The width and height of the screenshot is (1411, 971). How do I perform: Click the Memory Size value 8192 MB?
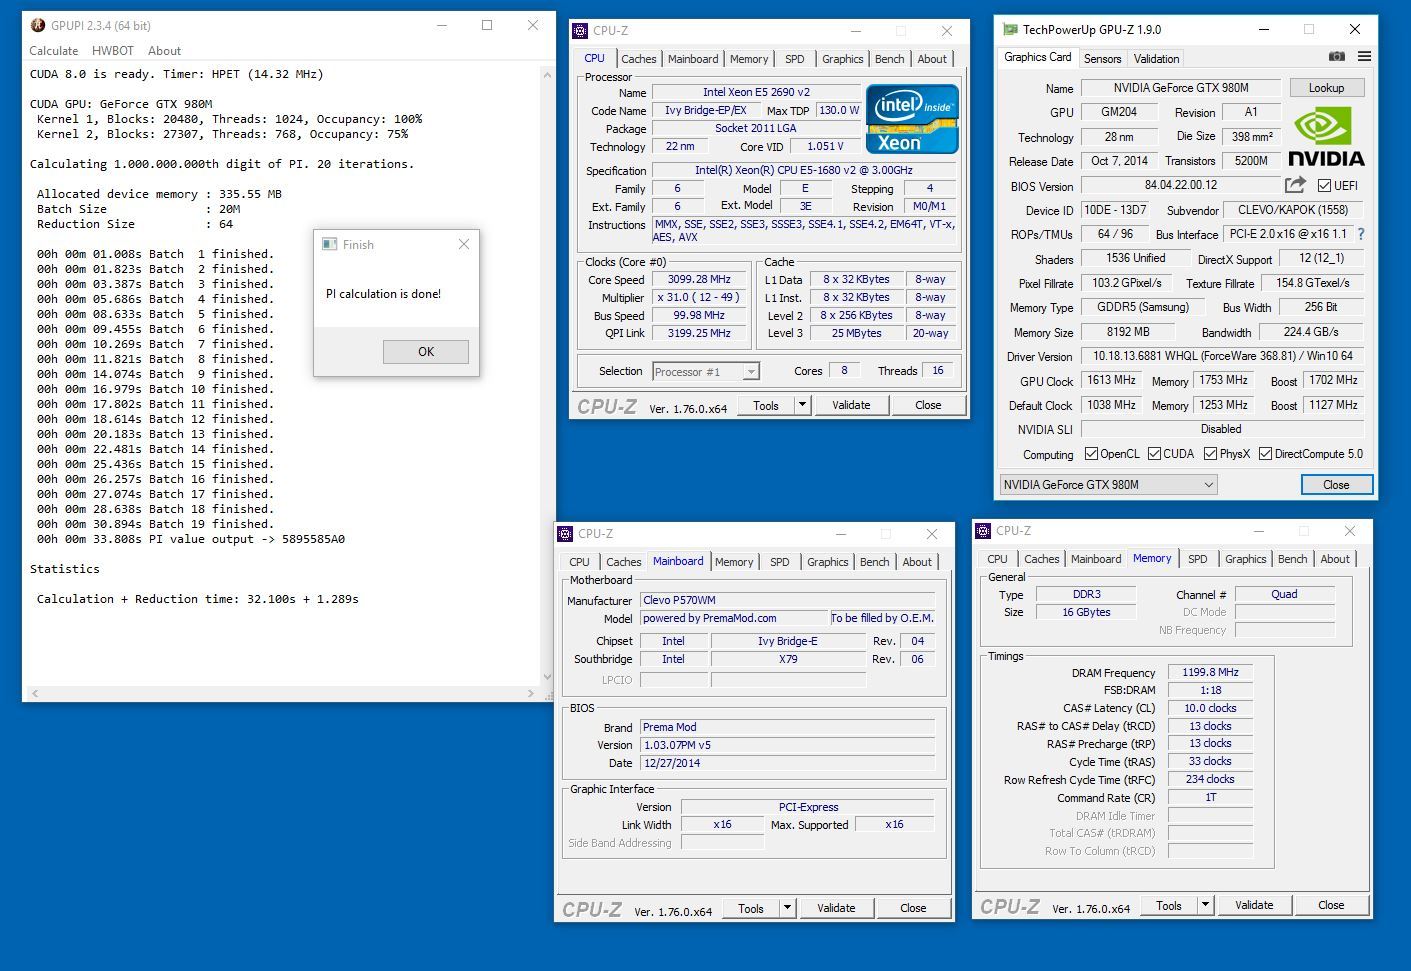(x=1129, y=332)
